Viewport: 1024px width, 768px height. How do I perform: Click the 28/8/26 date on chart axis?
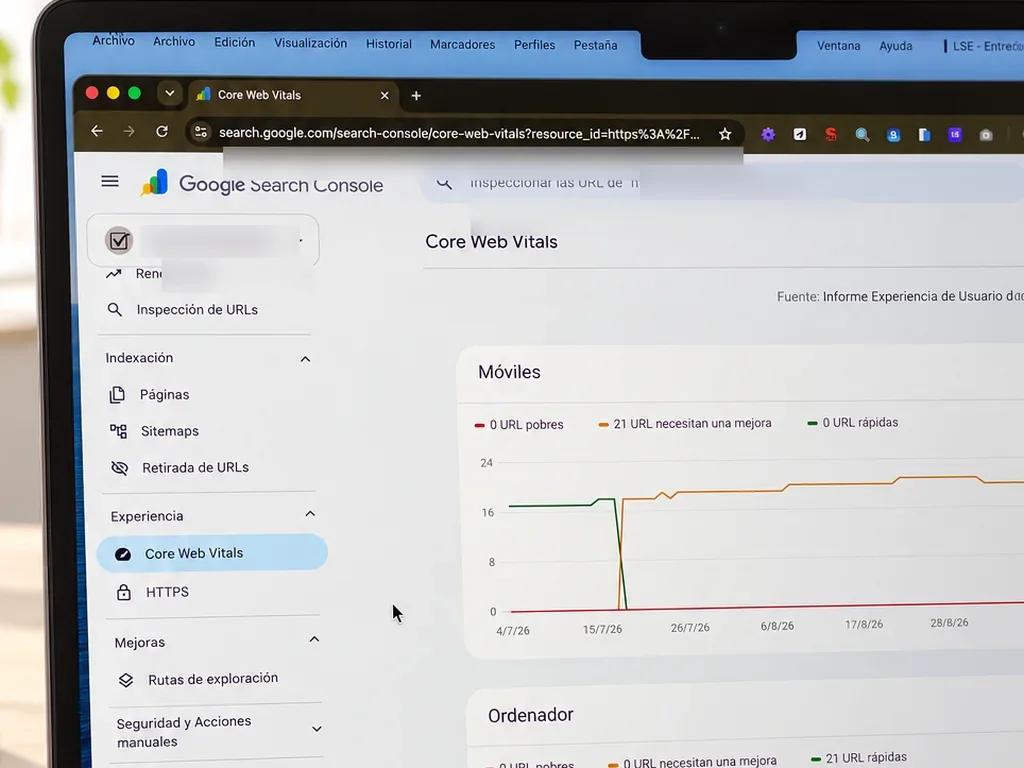pyautogui.click(x=949, y=622)
